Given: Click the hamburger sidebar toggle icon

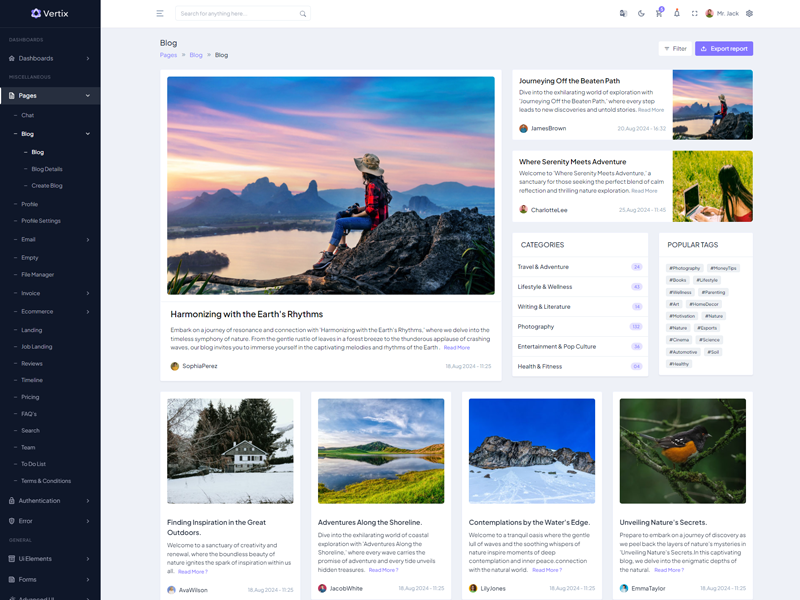Looking at the screenshot, I should click(x=160, y=13).
